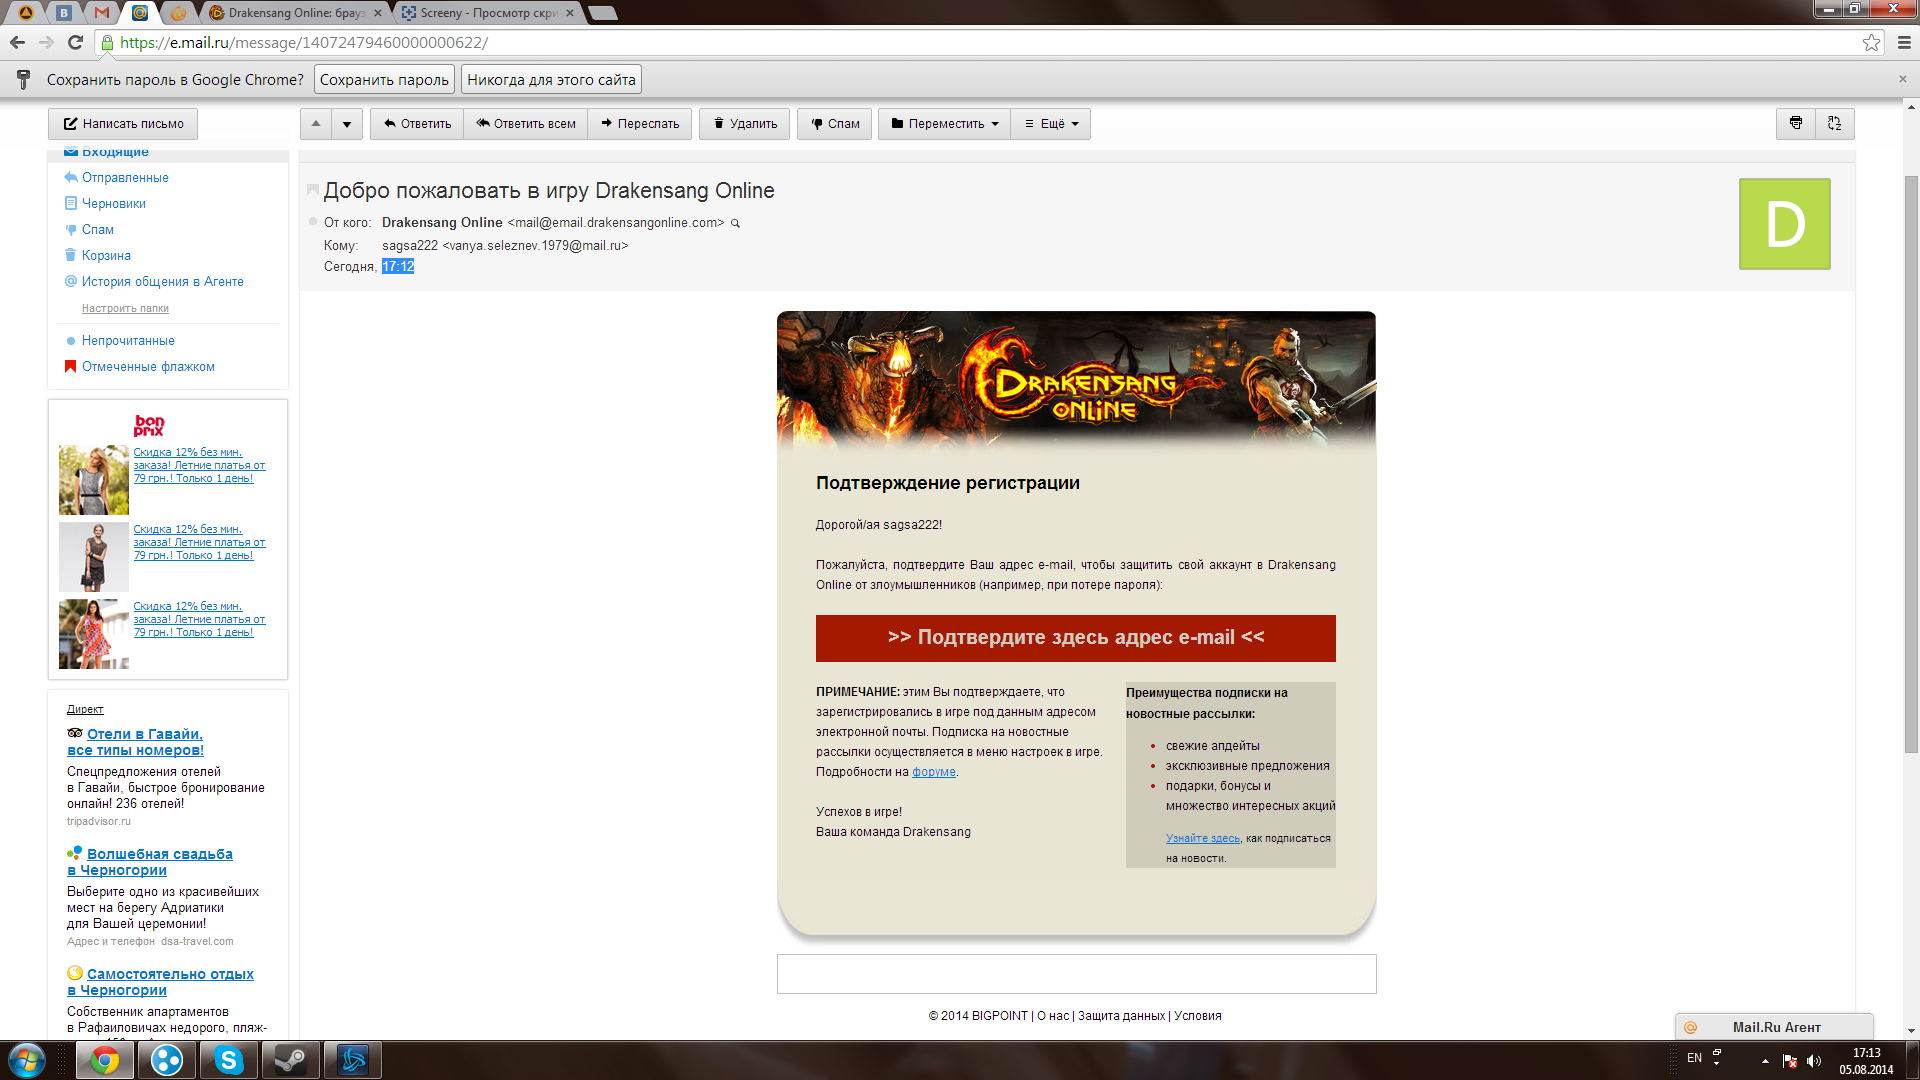
Task: Expand the Переместить dropdown
Action: tap(944, 124)
